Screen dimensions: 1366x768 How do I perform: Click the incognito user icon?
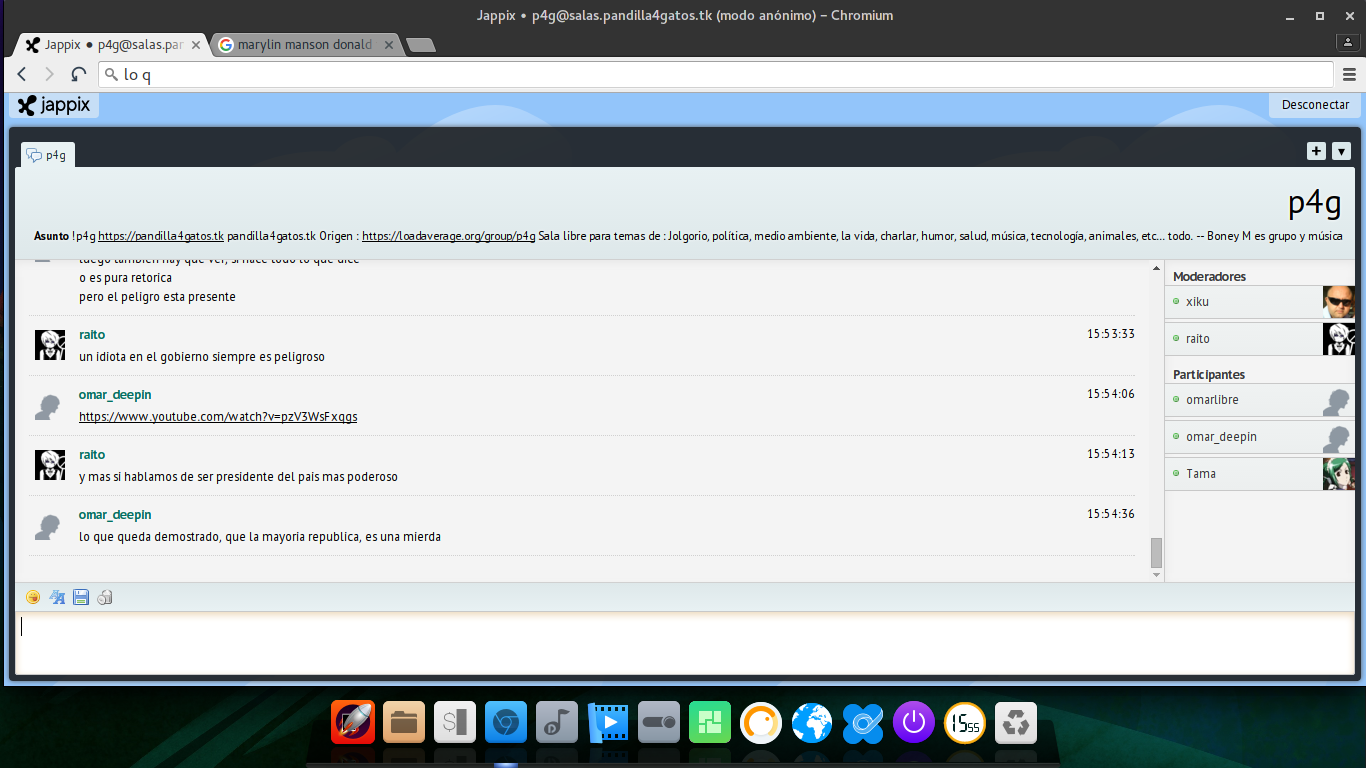pyautogui.click(x=1349, y=42)
